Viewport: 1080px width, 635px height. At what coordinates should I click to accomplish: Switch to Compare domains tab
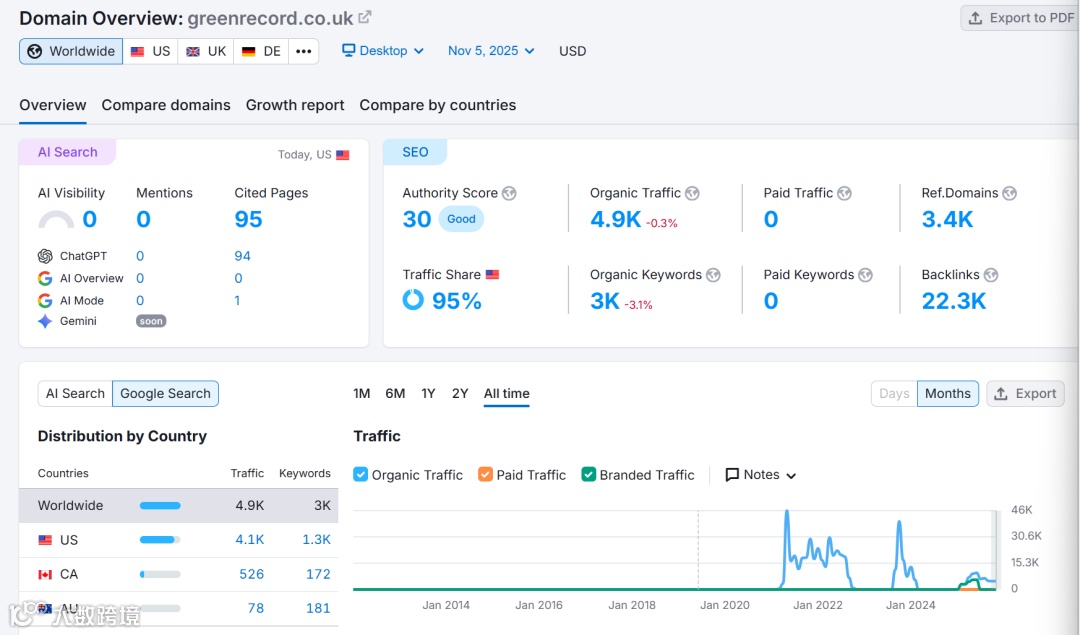tap(166, 105)
